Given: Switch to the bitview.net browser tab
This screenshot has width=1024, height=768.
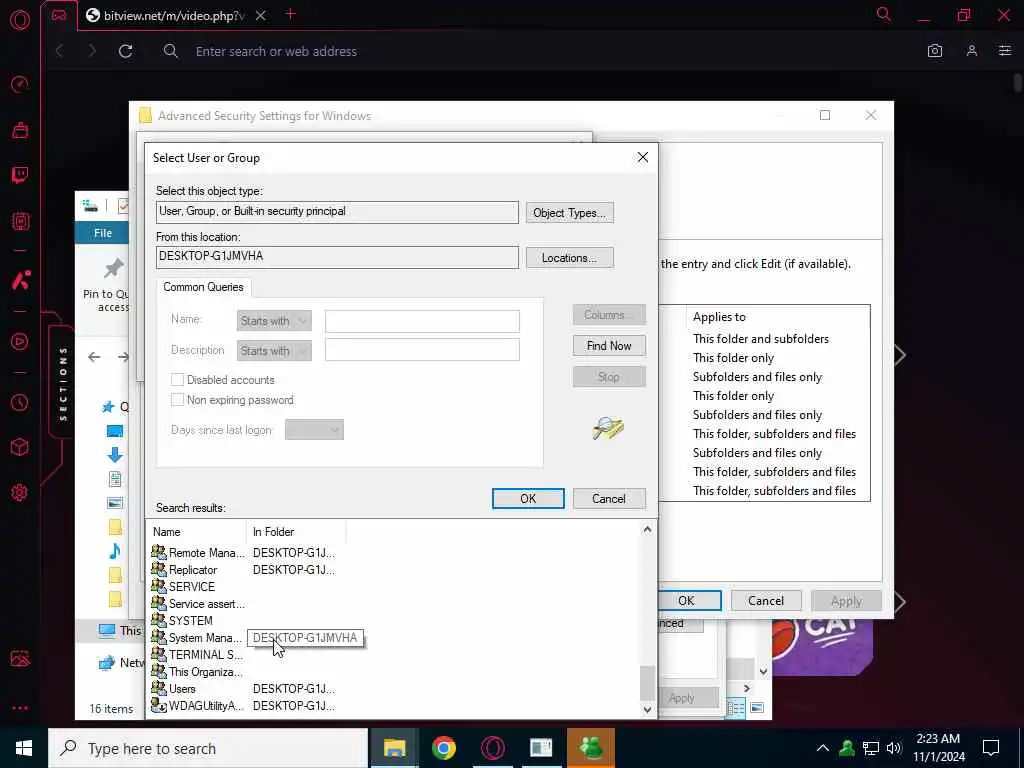Looking at the screenshot, I should 173,16.
